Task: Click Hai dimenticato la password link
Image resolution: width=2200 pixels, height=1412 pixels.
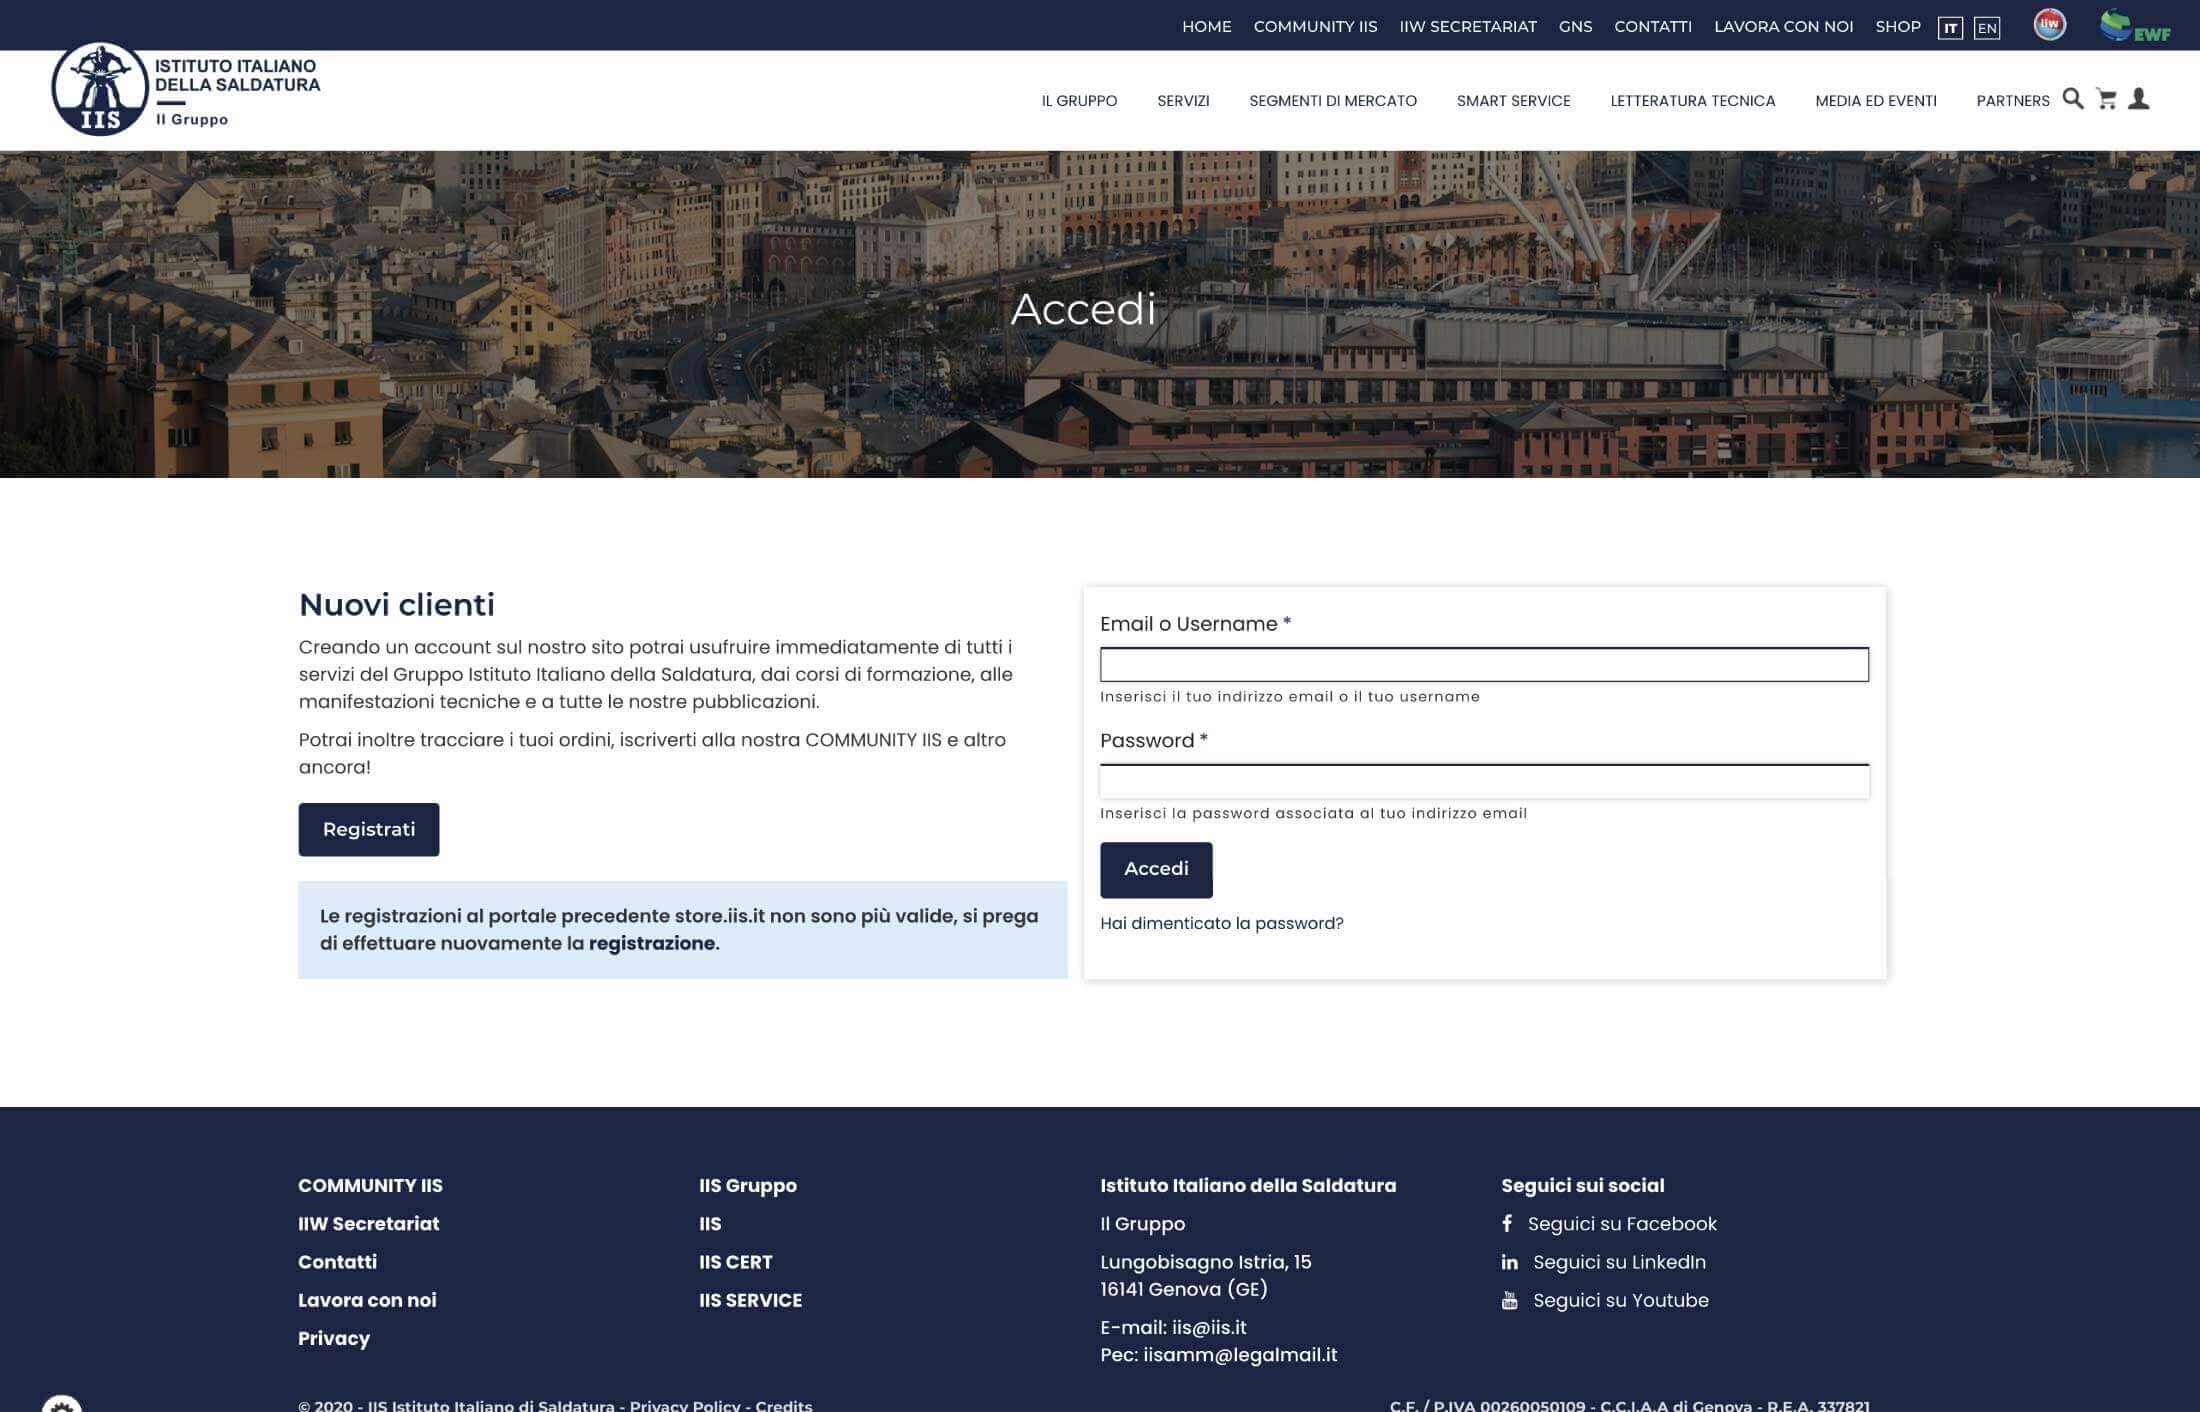Action: click(1221, 923)
